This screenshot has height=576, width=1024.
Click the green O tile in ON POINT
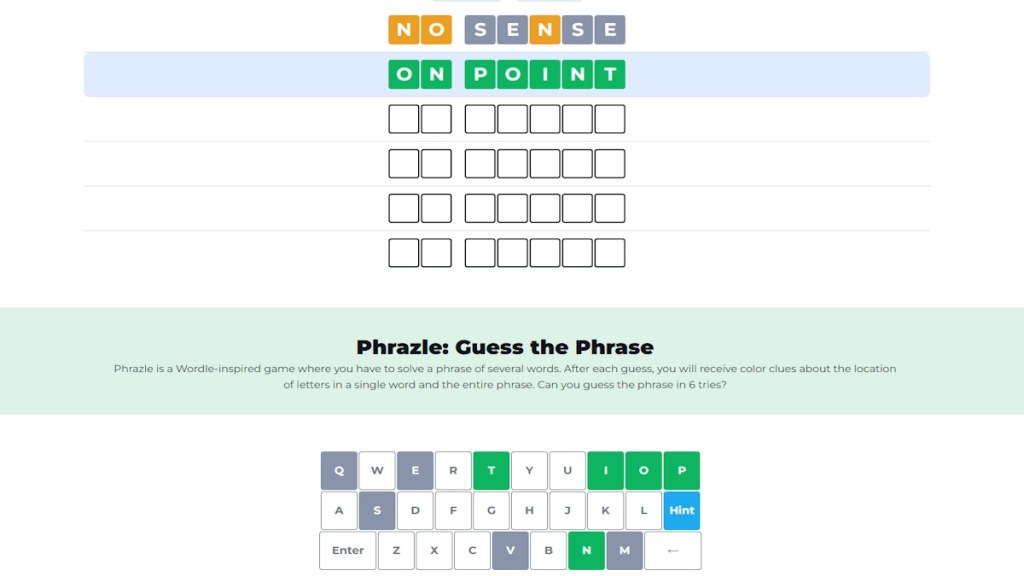coord(402,73)
